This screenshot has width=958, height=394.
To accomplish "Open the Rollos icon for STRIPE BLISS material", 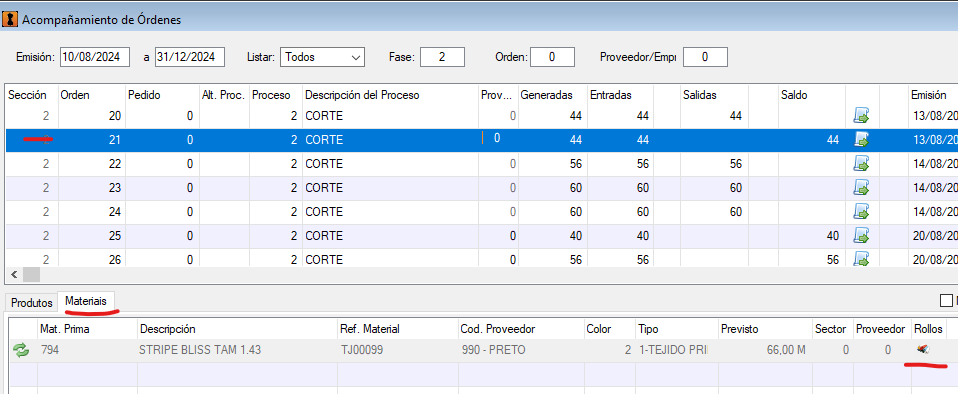I will pyautogui.click(x=923, y=350).
